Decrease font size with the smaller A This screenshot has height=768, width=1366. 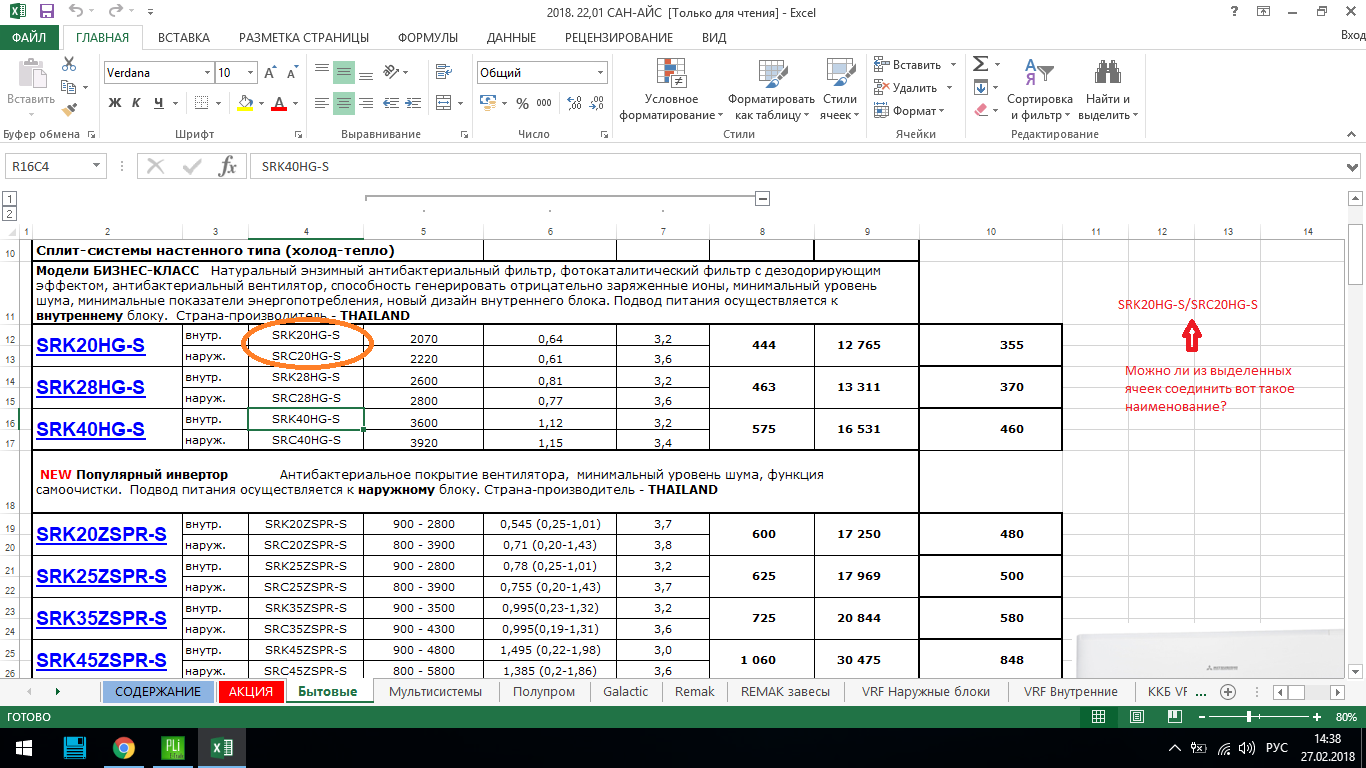pyautogui.click(x=292, y=73)
